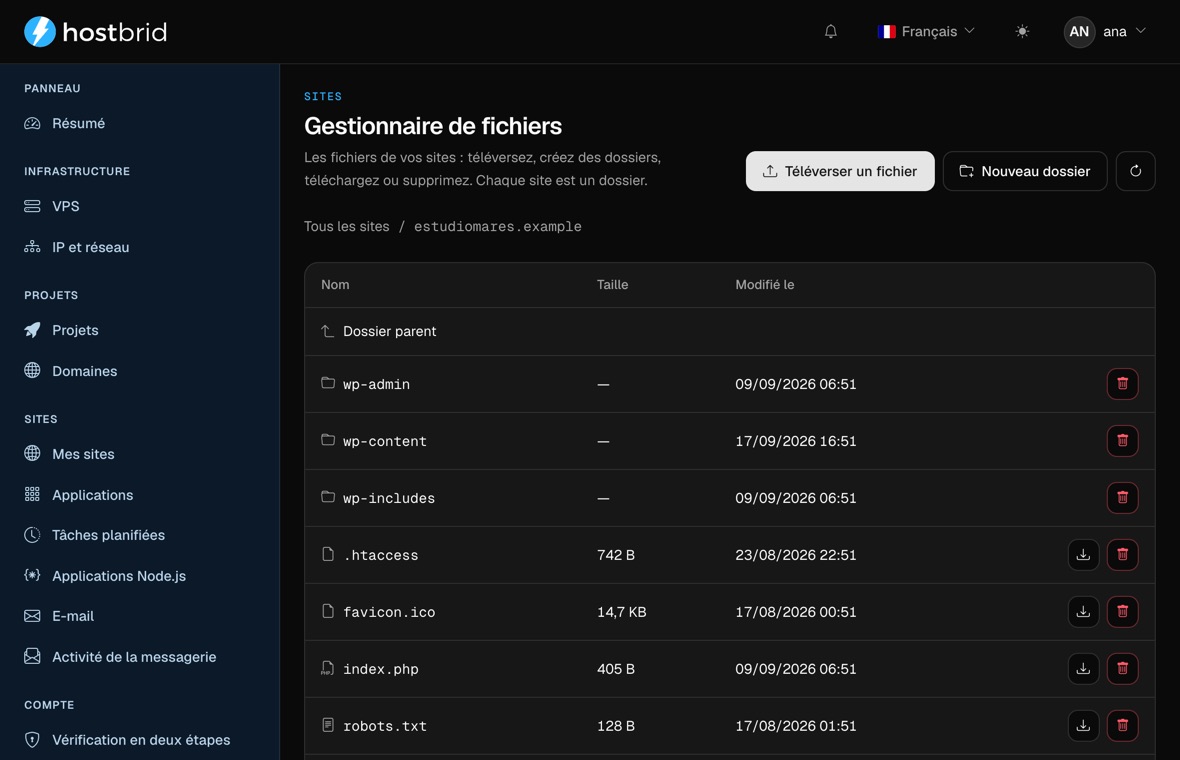Open the ana user account menu
The width and height of the screenshot is (1180, 760).
1105,32
